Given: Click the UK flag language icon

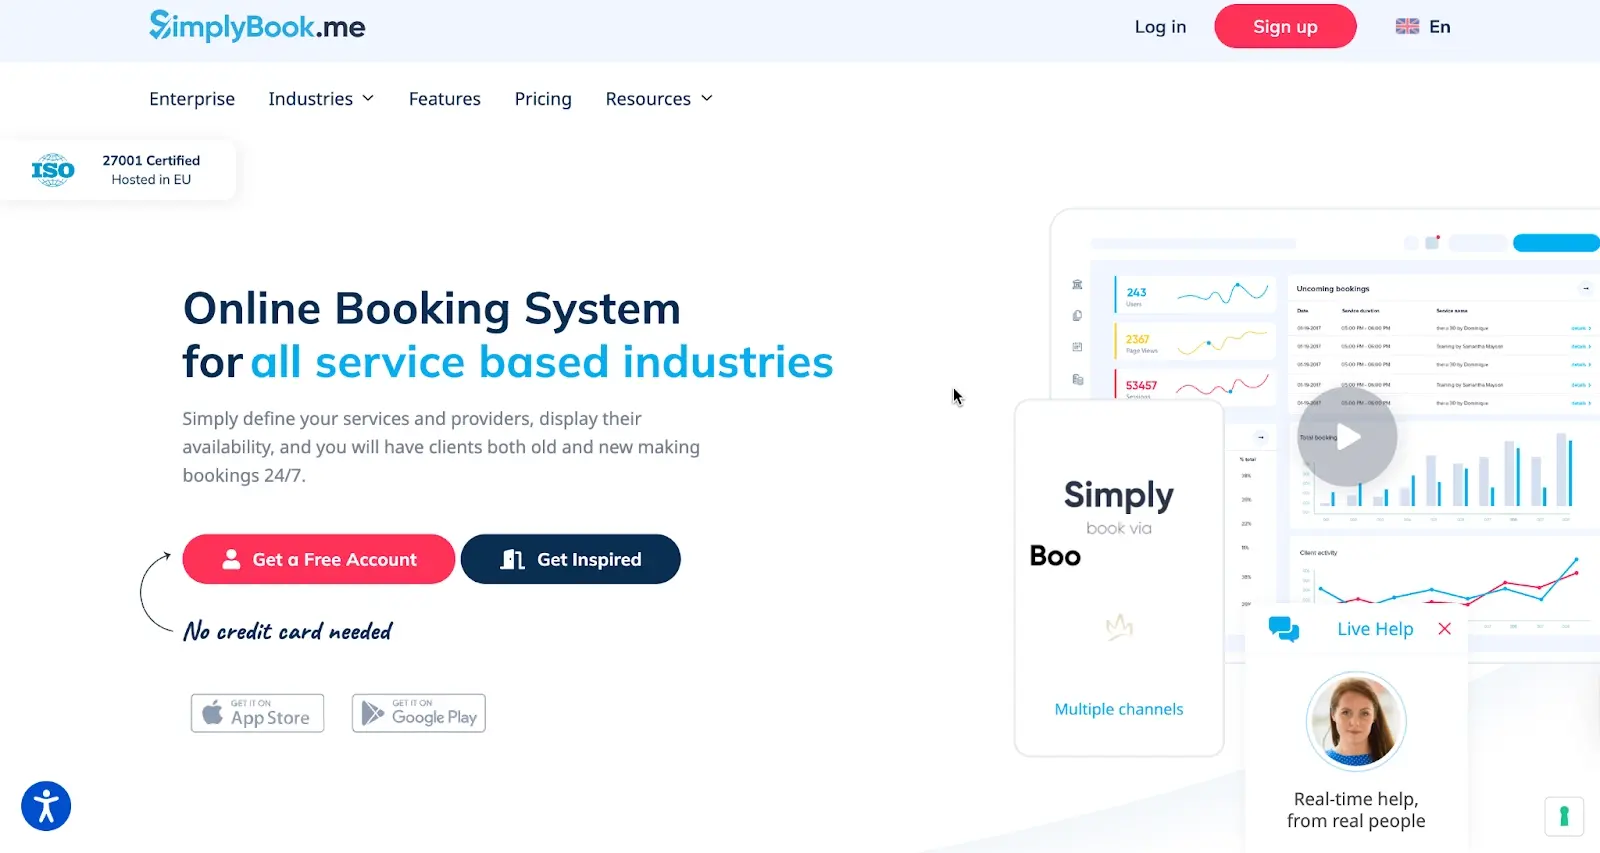Looking at the screenshot, I should 1407,27.
